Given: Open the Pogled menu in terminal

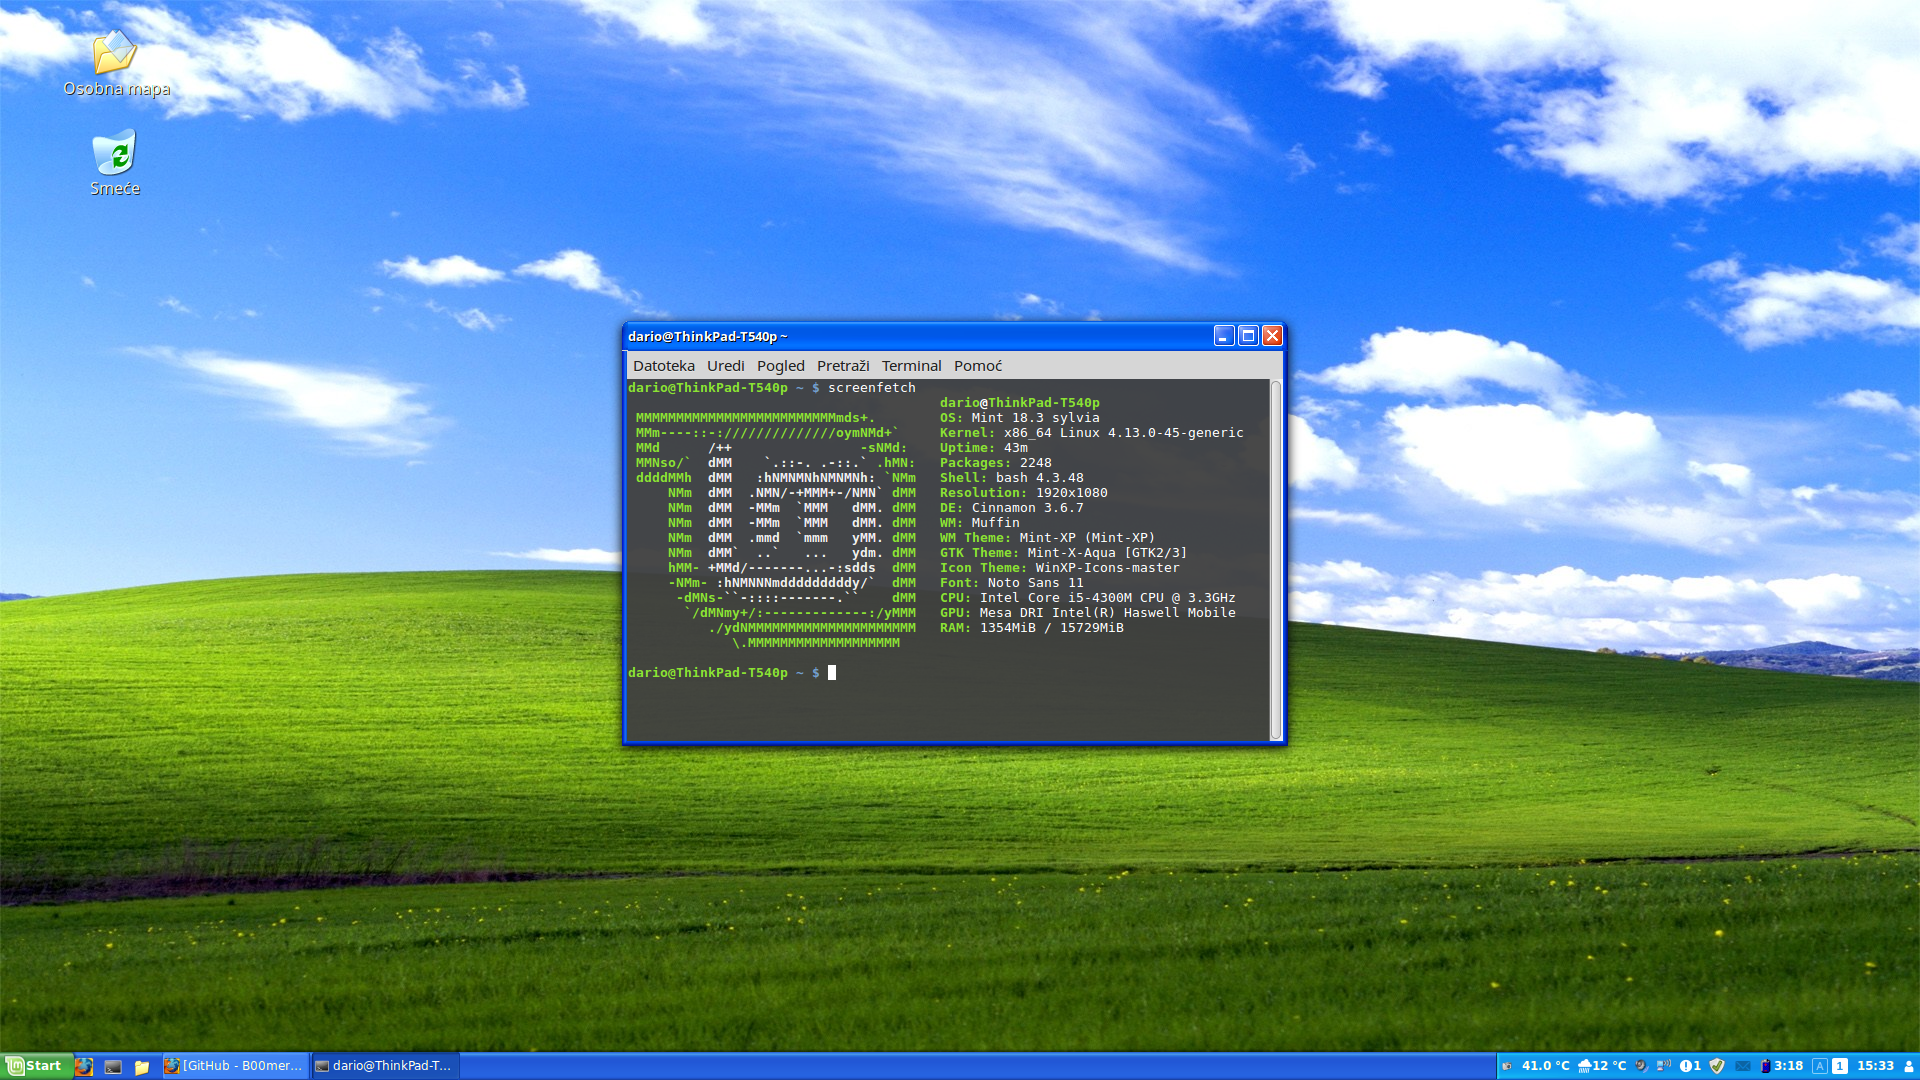Looking at the screenshot, I should click(x=780, y=366).
